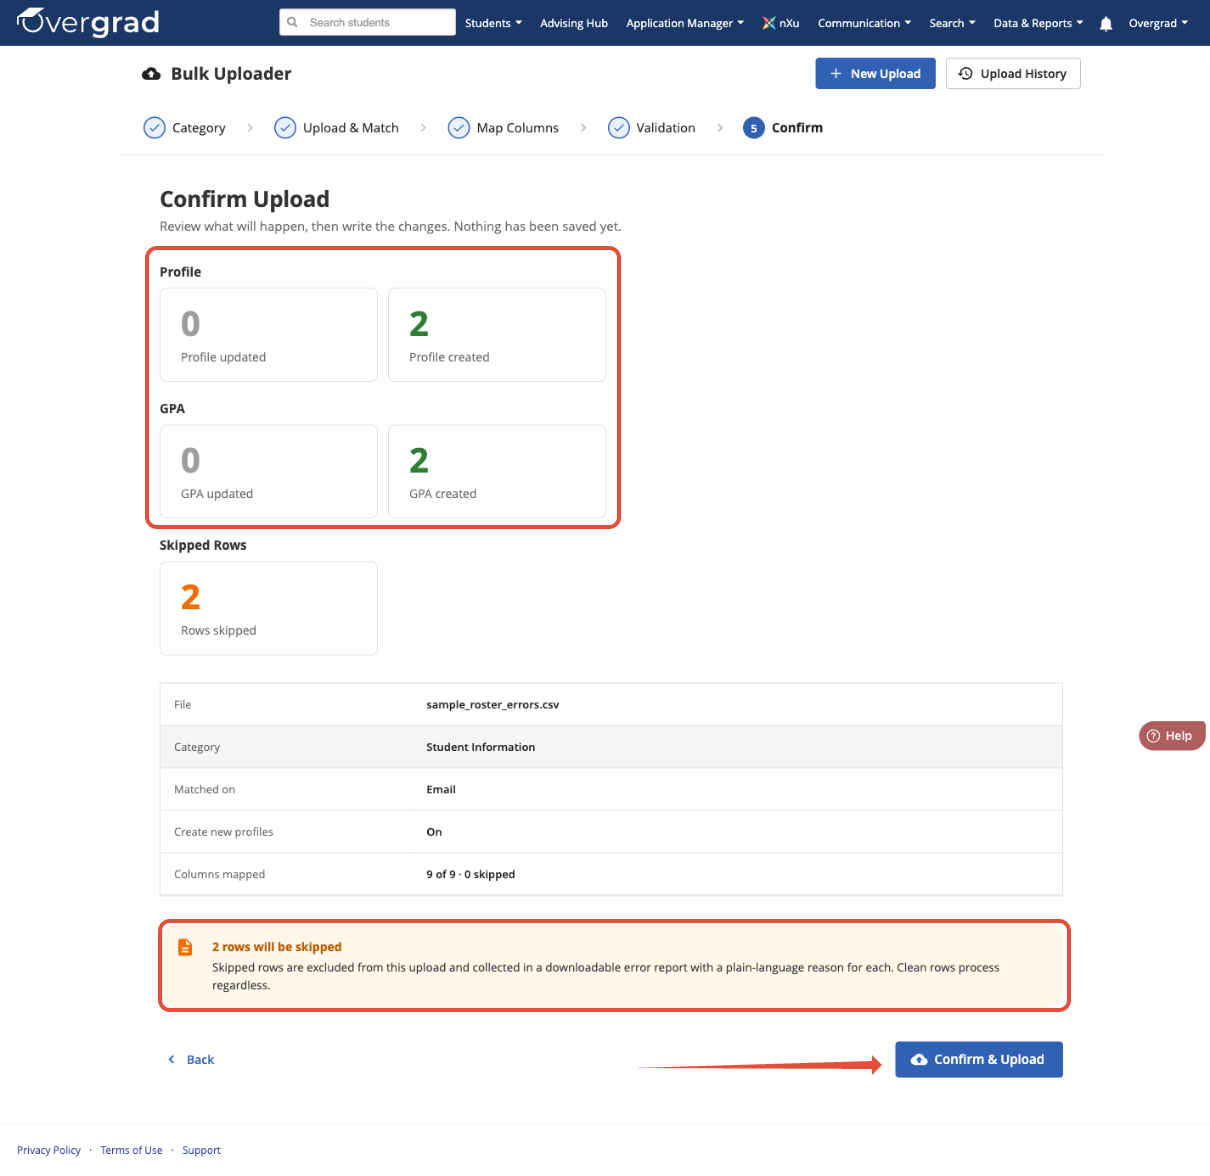Expand the Application Manager dropdown
Viewport: 1210px width, 1176px height.
685,23
